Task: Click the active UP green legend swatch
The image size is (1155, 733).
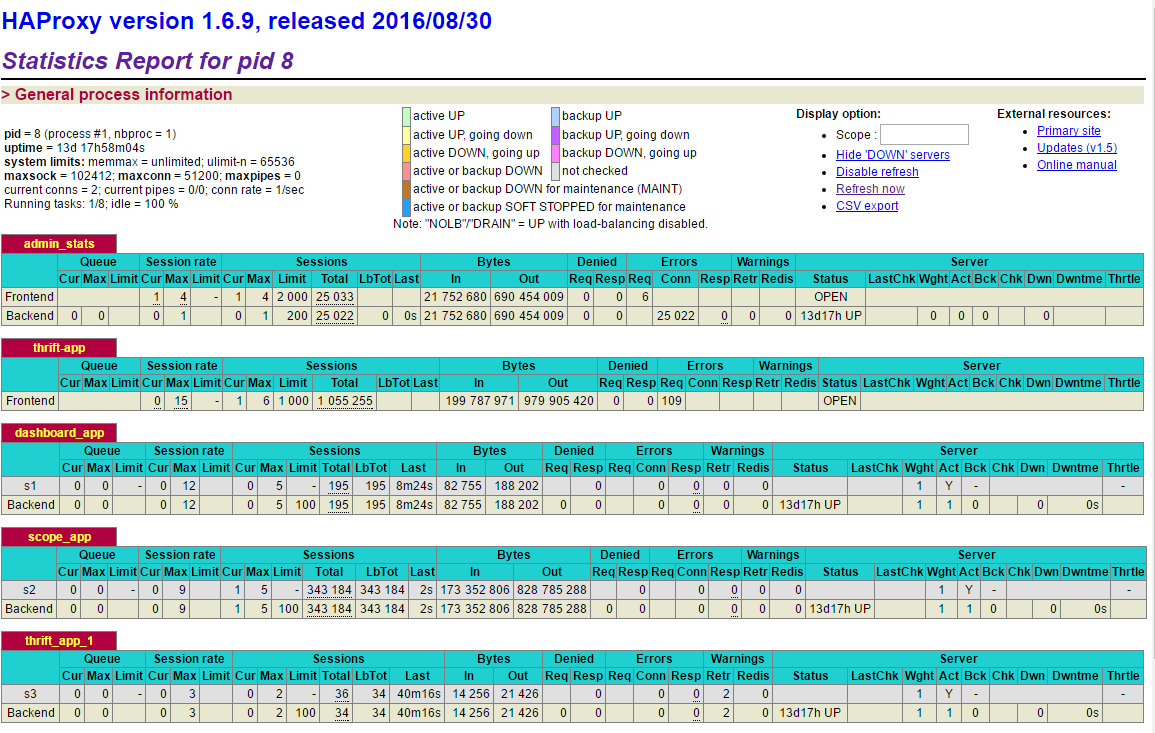Action: (406, 116)
